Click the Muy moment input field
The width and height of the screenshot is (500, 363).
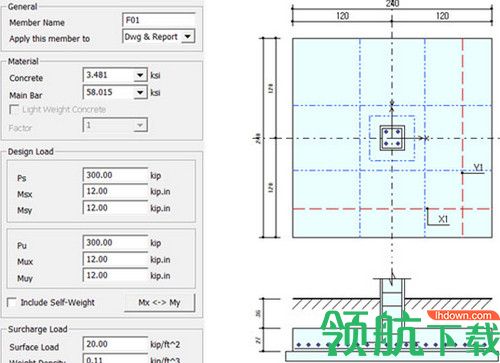(115, 275)
